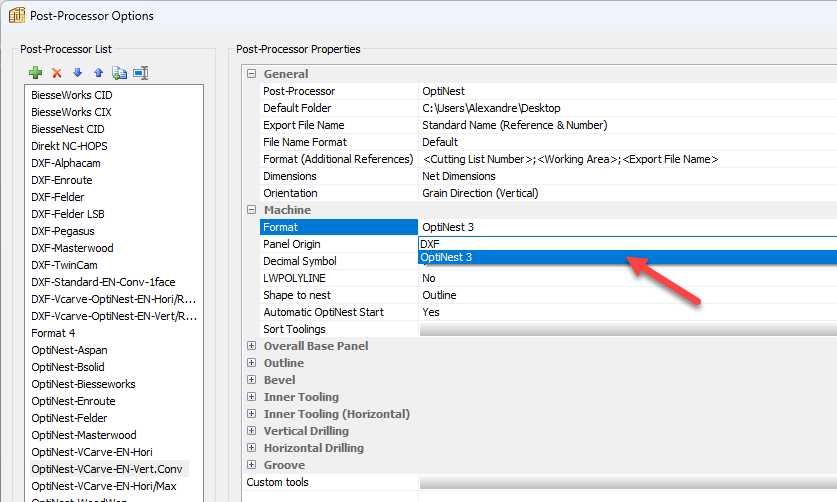837x502 pixels.
Task: Select DXF-Felder LSB post-processor
Action: (68, 214)
